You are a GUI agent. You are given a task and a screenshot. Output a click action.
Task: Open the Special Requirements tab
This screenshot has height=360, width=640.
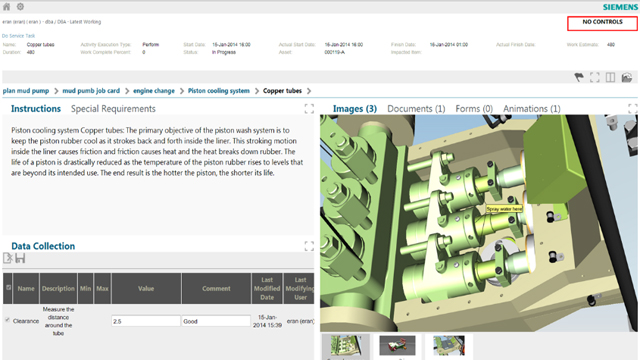113,109
